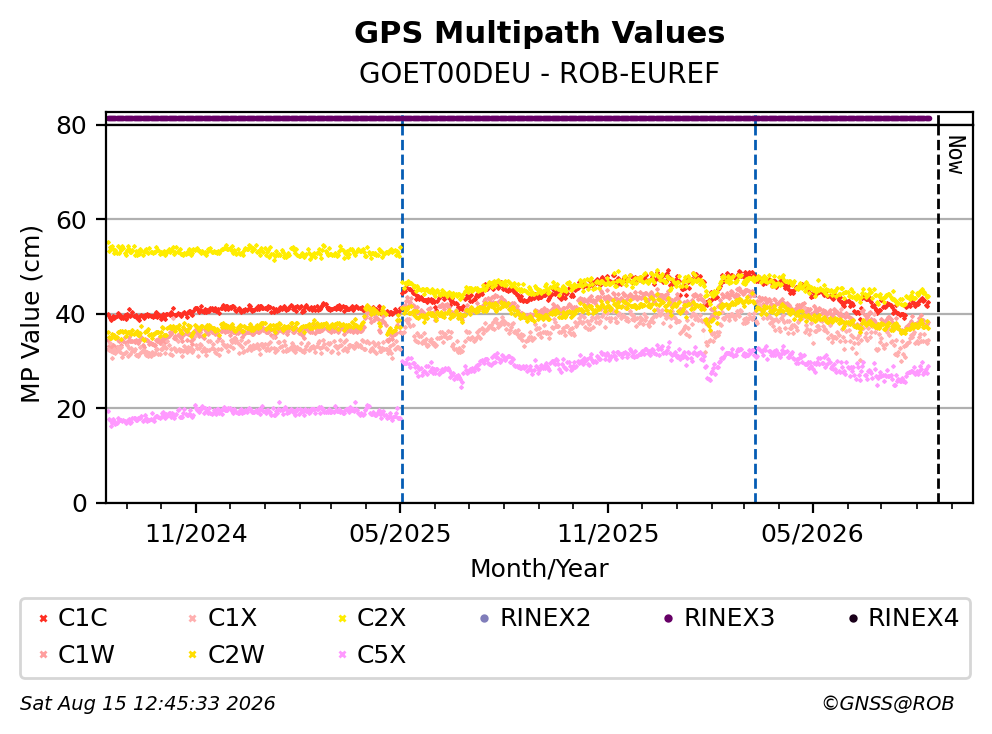Click the magenta C5X legend marker

pos(344,655)
